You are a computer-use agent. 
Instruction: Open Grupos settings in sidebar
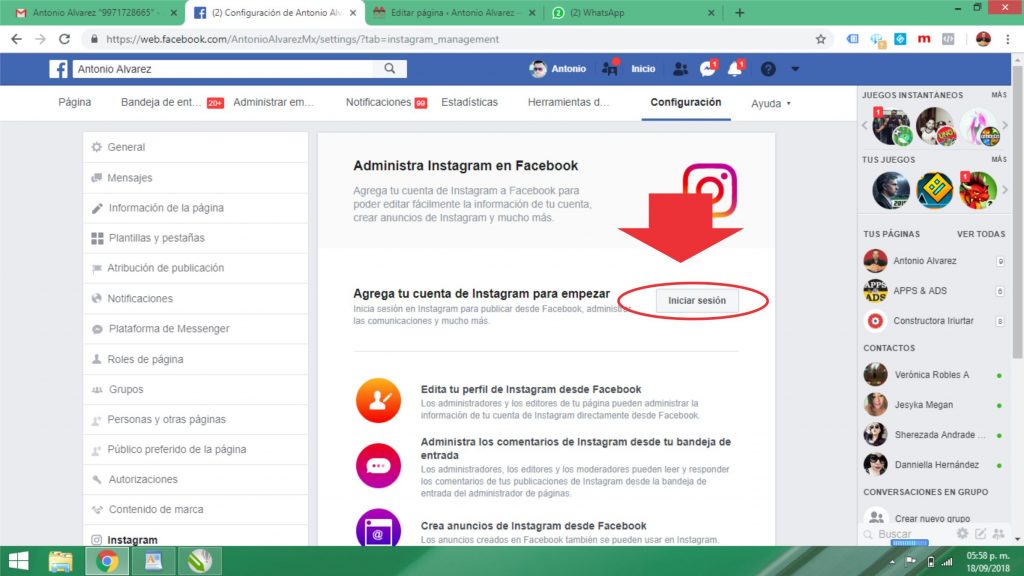tap(196, 389)
